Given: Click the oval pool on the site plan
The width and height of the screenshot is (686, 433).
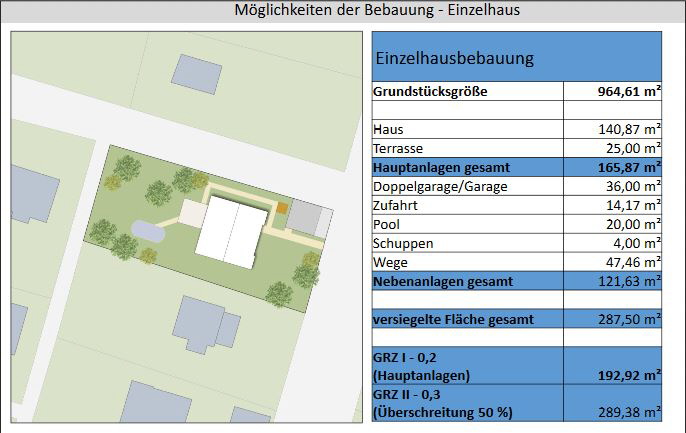Looking at the screenshot, I should (x=148, y=231).
